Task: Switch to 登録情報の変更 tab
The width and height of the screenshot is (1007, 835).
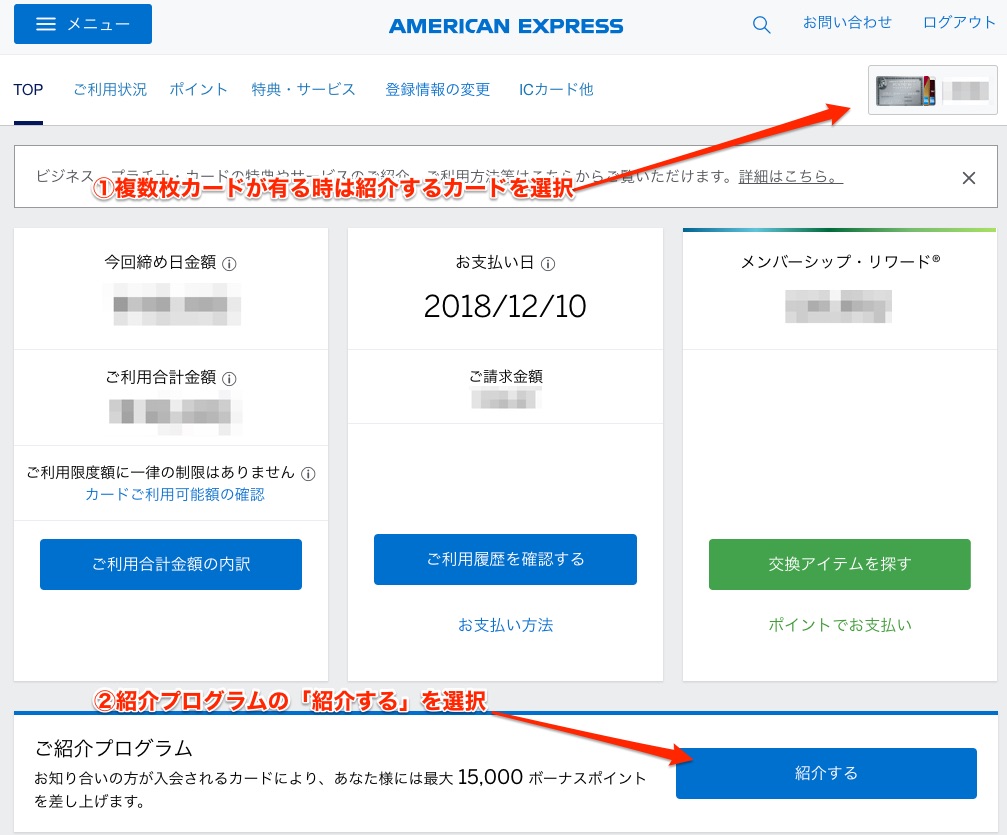Action: coord(437,90)
